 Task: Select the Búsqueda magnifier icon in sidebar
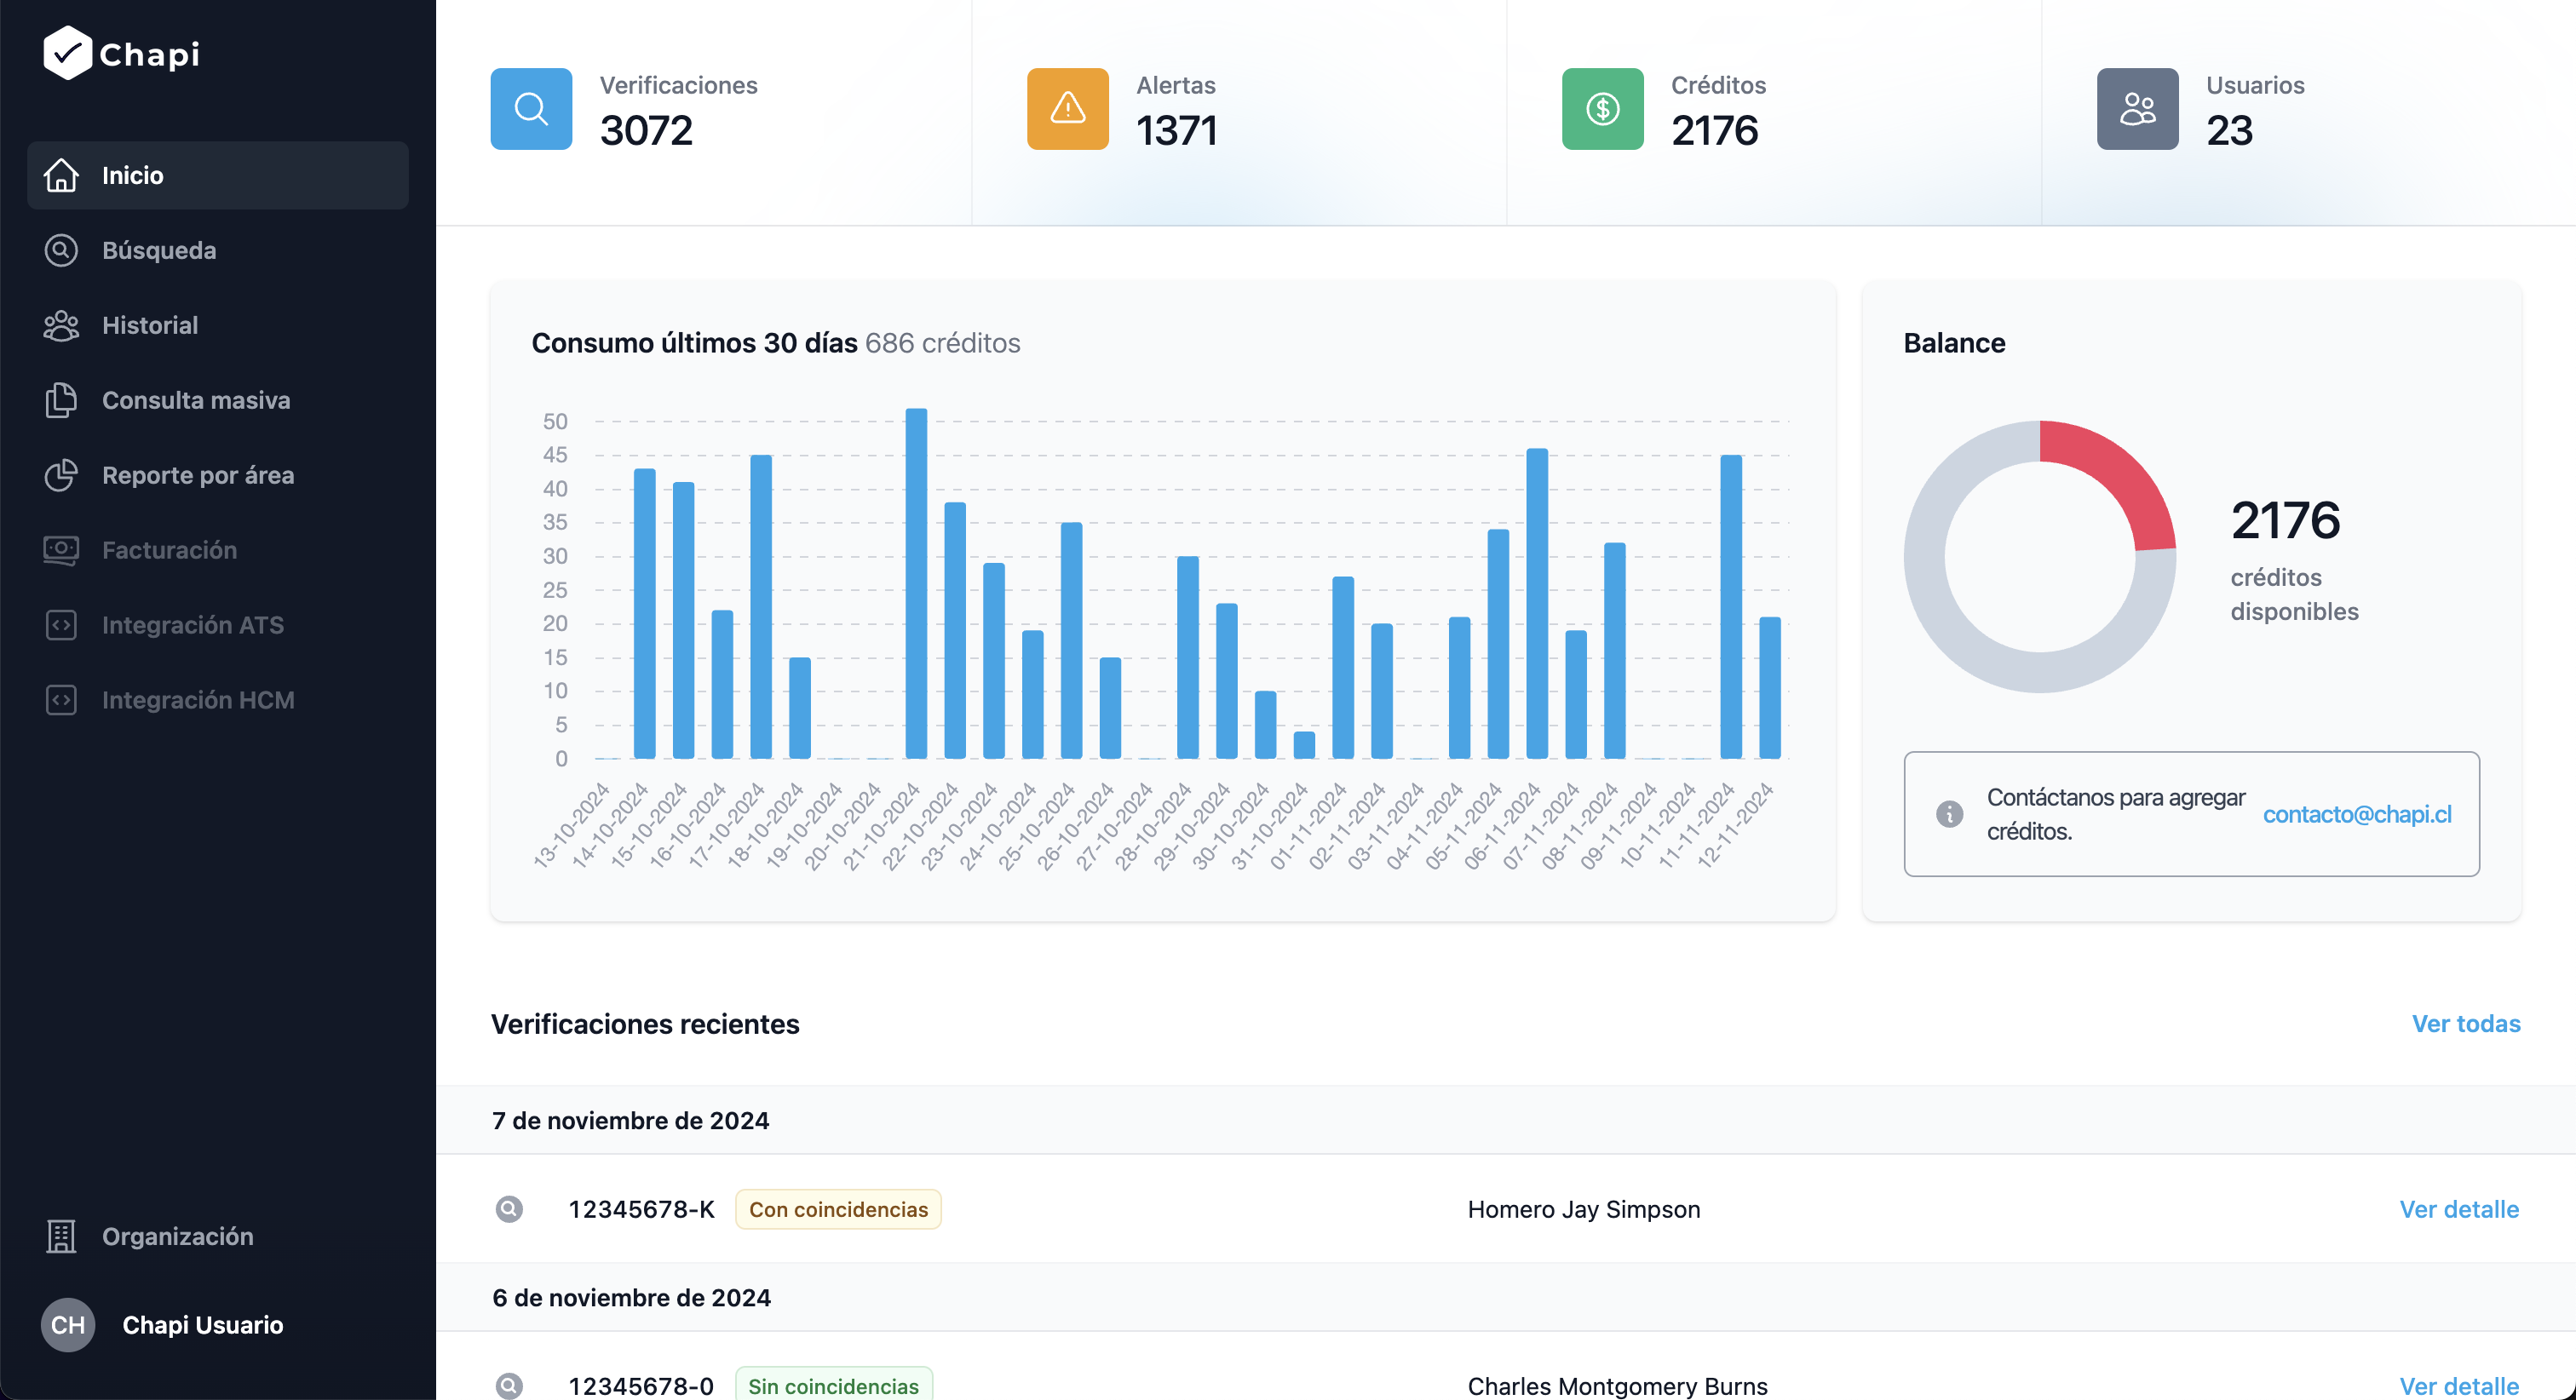61,250
